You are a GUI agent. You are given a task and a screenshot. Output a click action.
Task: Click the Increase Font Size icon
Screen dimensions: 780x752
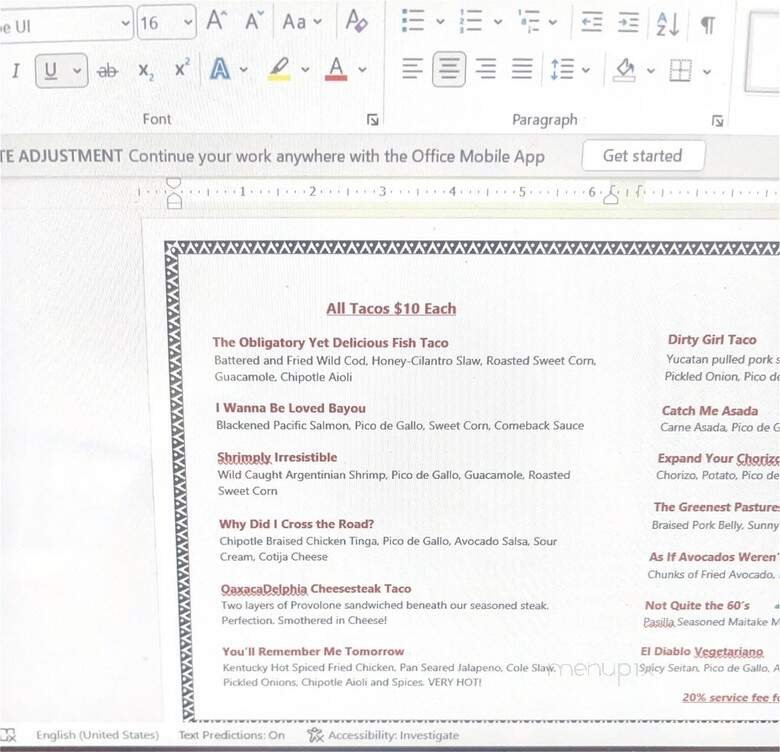(216, 21)
